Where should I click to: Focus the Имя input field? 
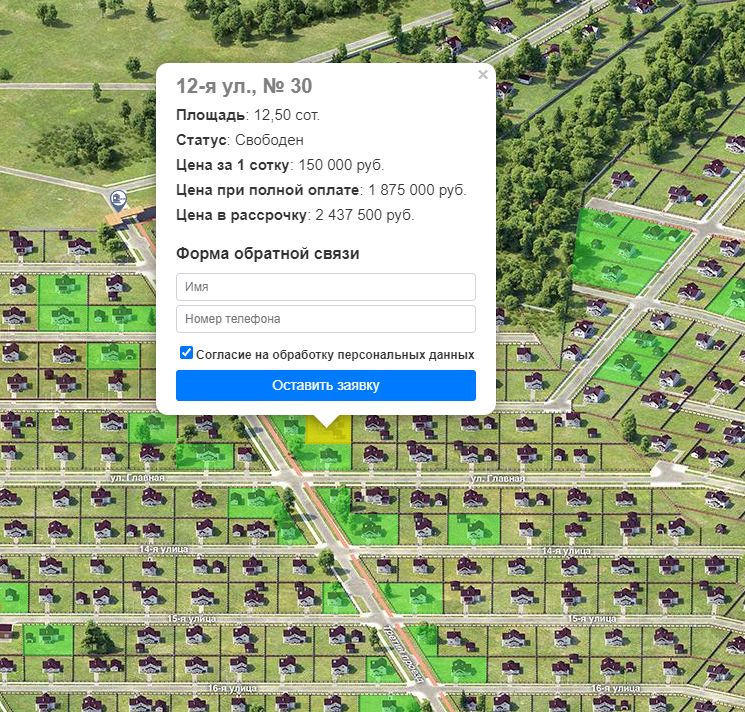tap(325, 286)
